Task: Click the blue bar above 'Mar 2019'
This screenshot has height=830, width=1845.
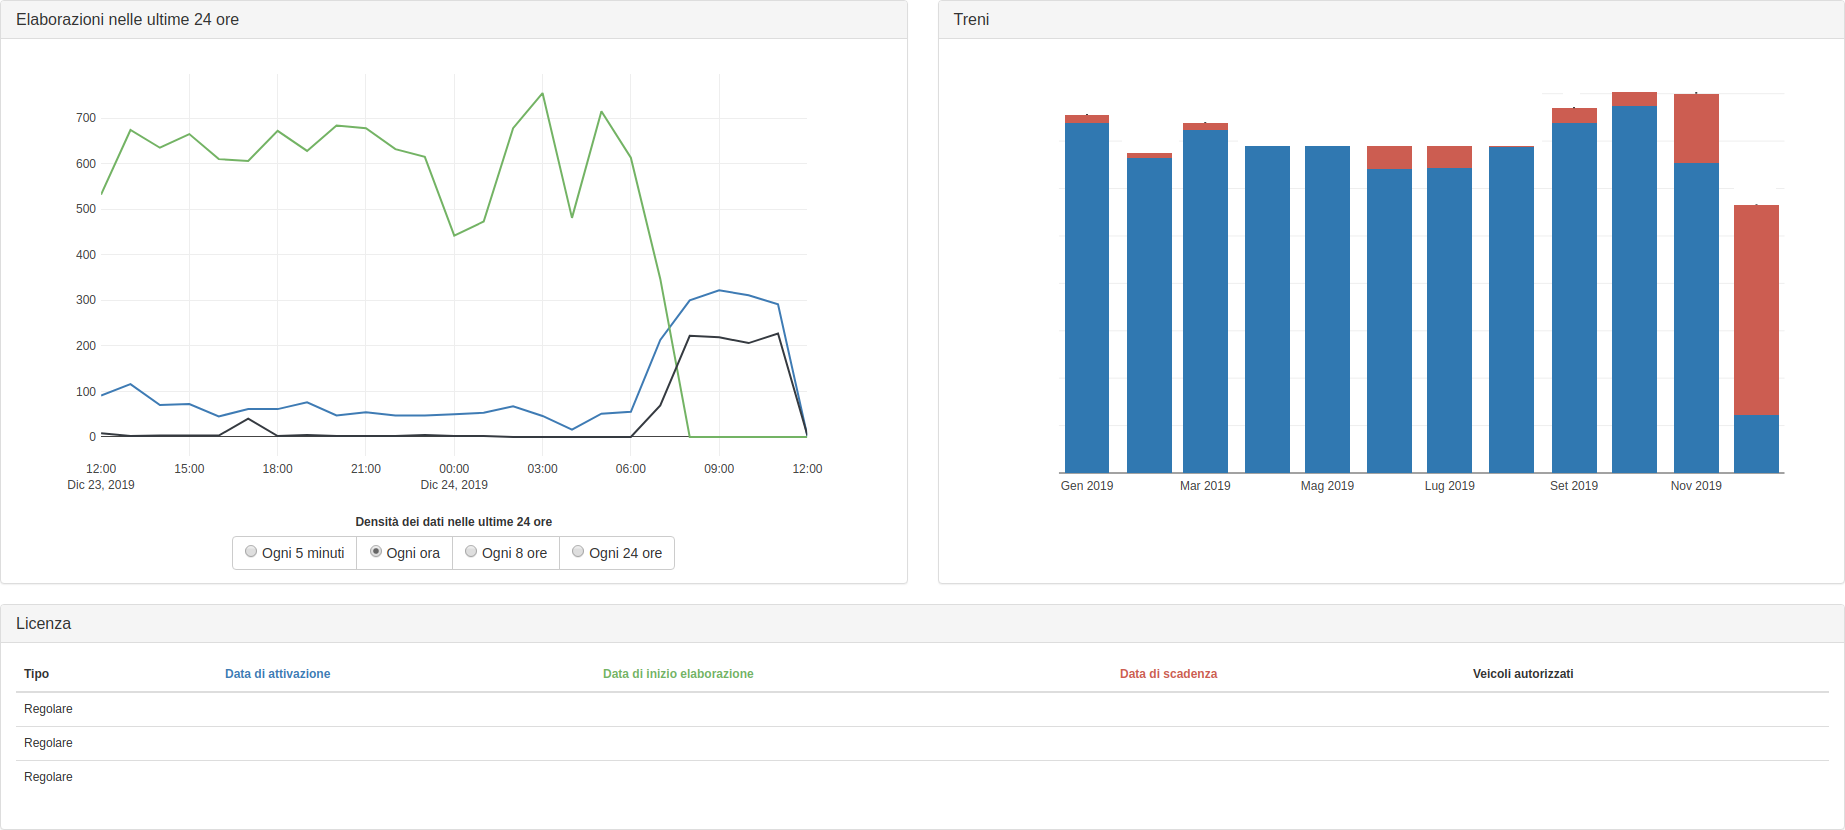Action: coord(1205,301)
